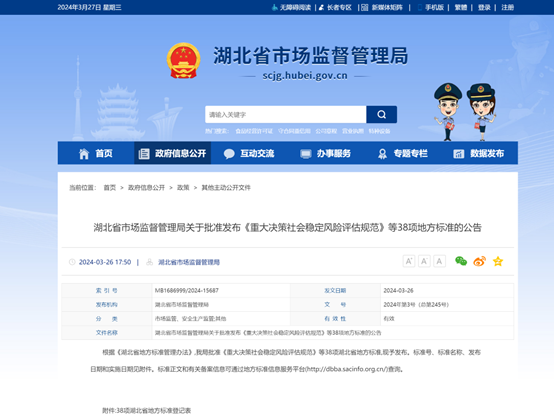Open the 政府信息公开 navigation tab
Image resolution: width=554 pixels, height=416 pixels.
click(172, 153)
